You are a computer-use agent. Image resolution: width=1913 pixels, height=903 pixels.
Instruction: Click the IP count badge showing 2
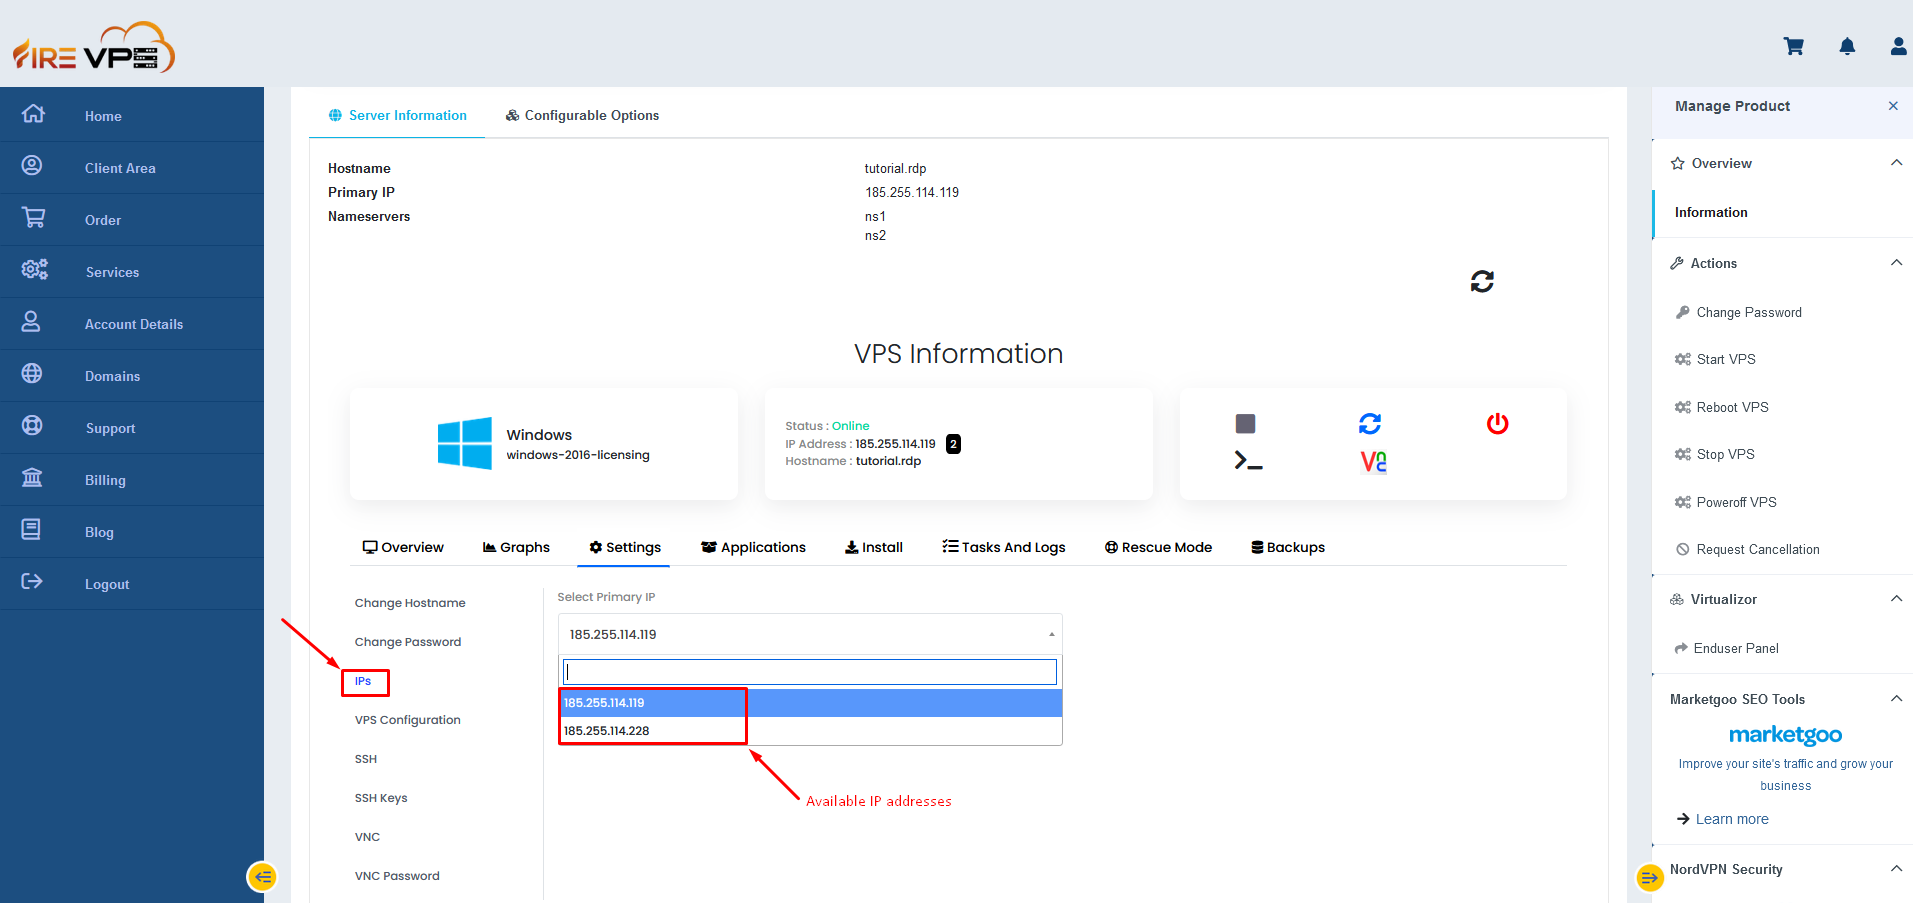click(953, 444)
